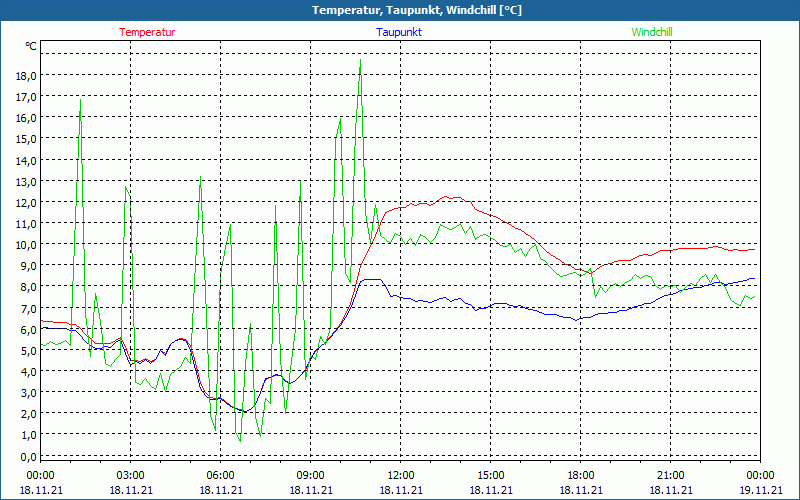Screen dimensions: 800x500
Task: Click the '18:00' time label
Action: [x=581, y=476]
